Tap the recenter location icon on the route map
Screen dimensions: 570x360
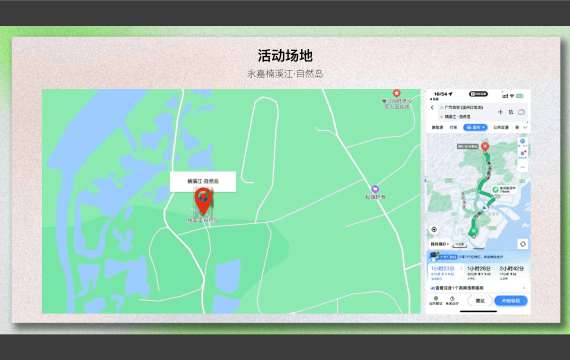point(523,244)
